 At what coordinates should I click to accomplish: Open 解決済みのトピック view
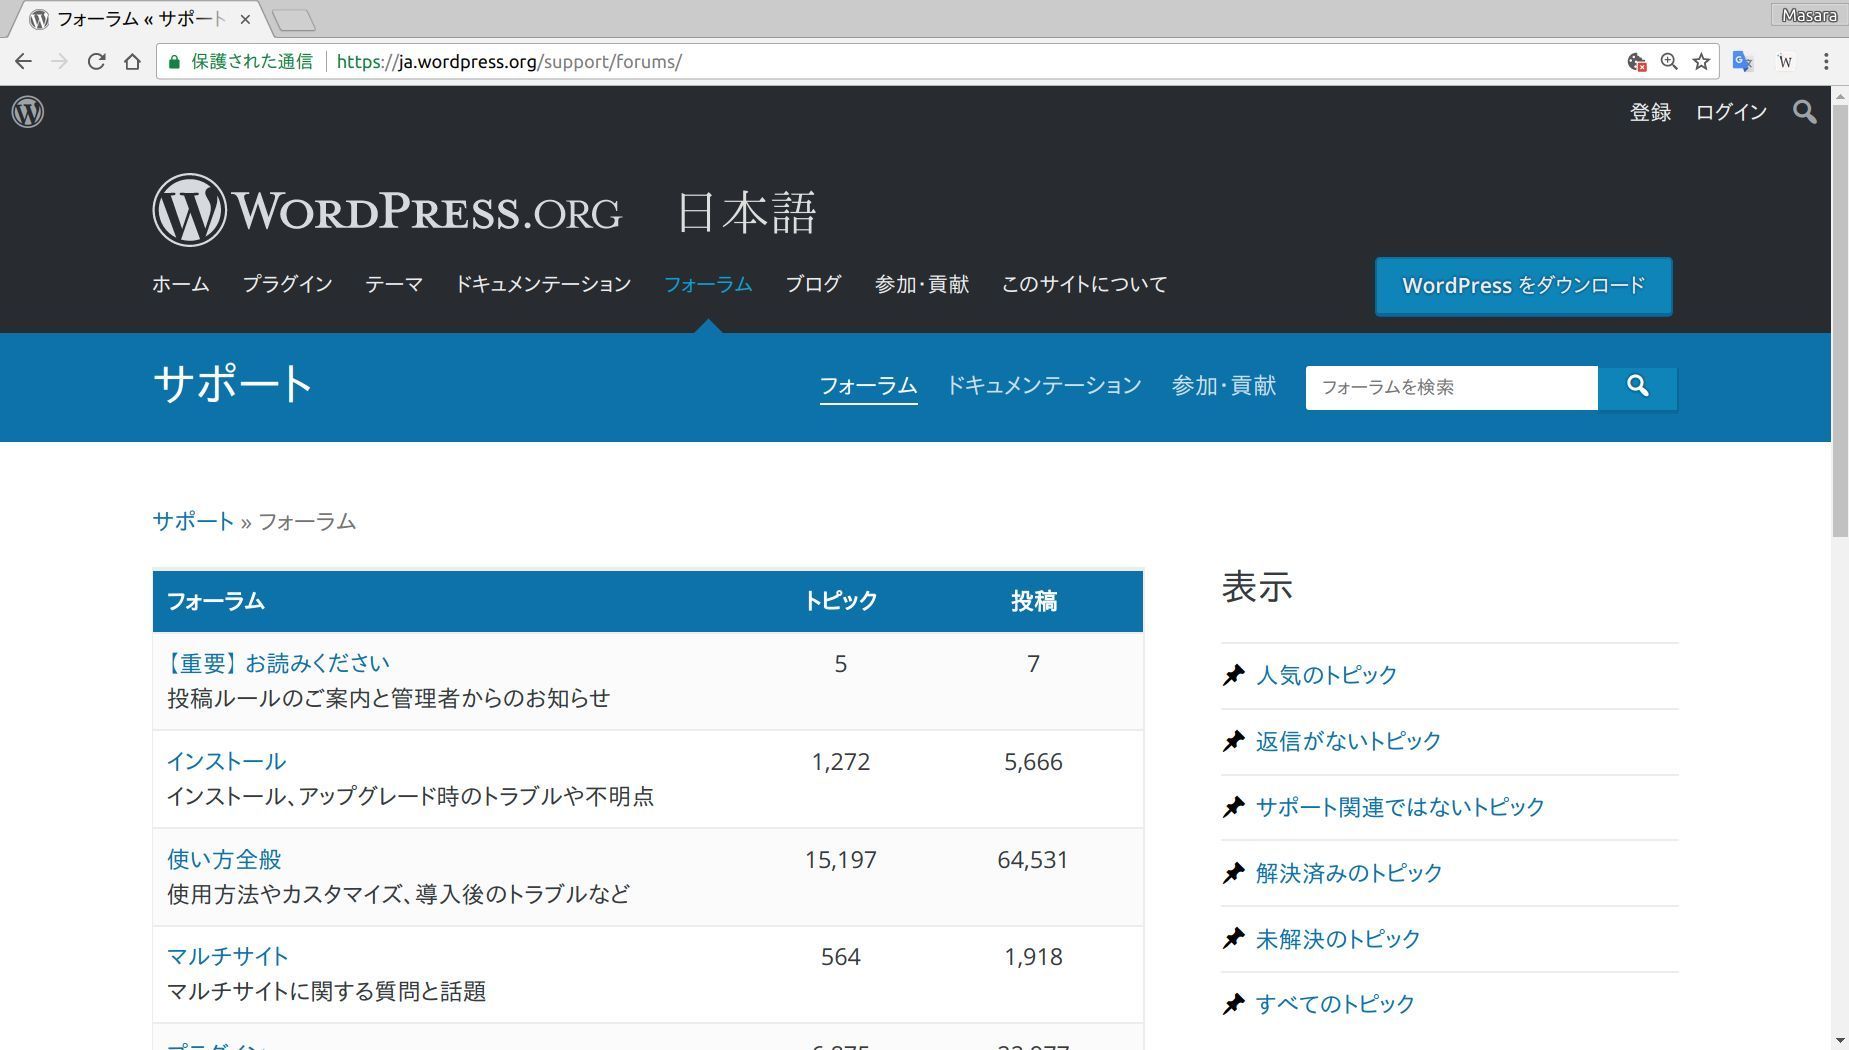click(x=1349, y=873)
